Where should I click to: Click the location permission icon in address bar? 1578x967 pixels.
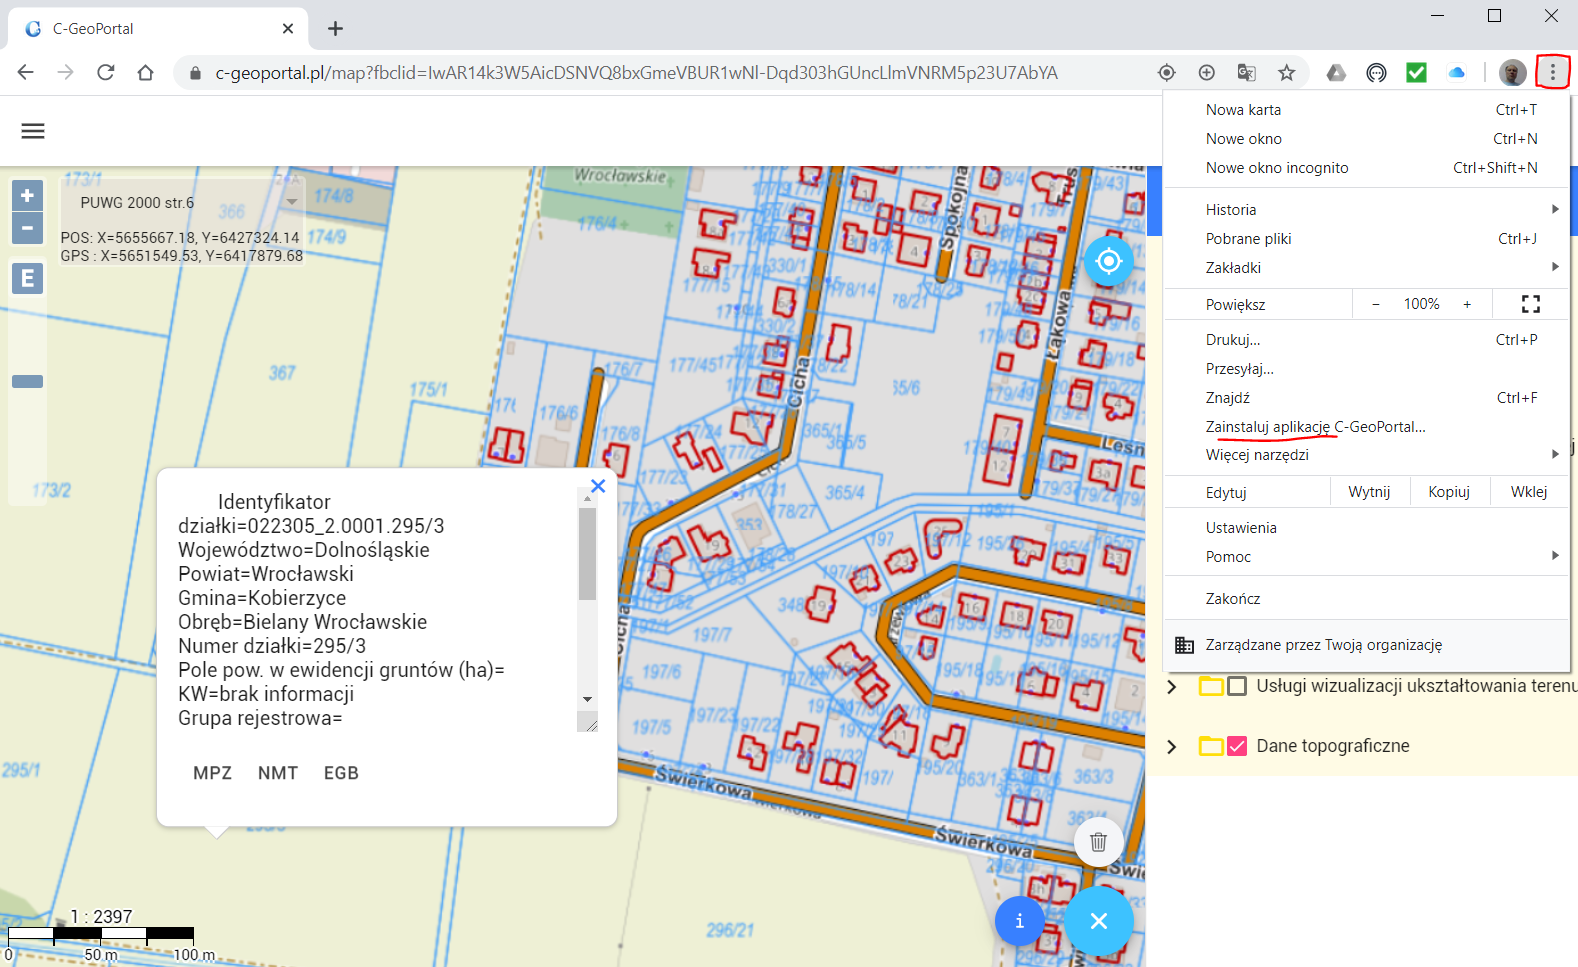pyautogui.click(x=1167, y=72)
